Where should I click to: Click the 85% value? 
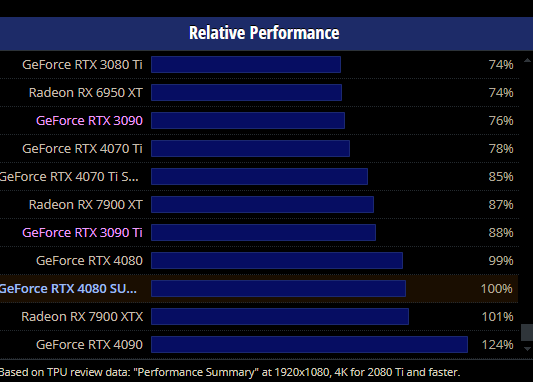pyautogui.click(x=501, y=177)
